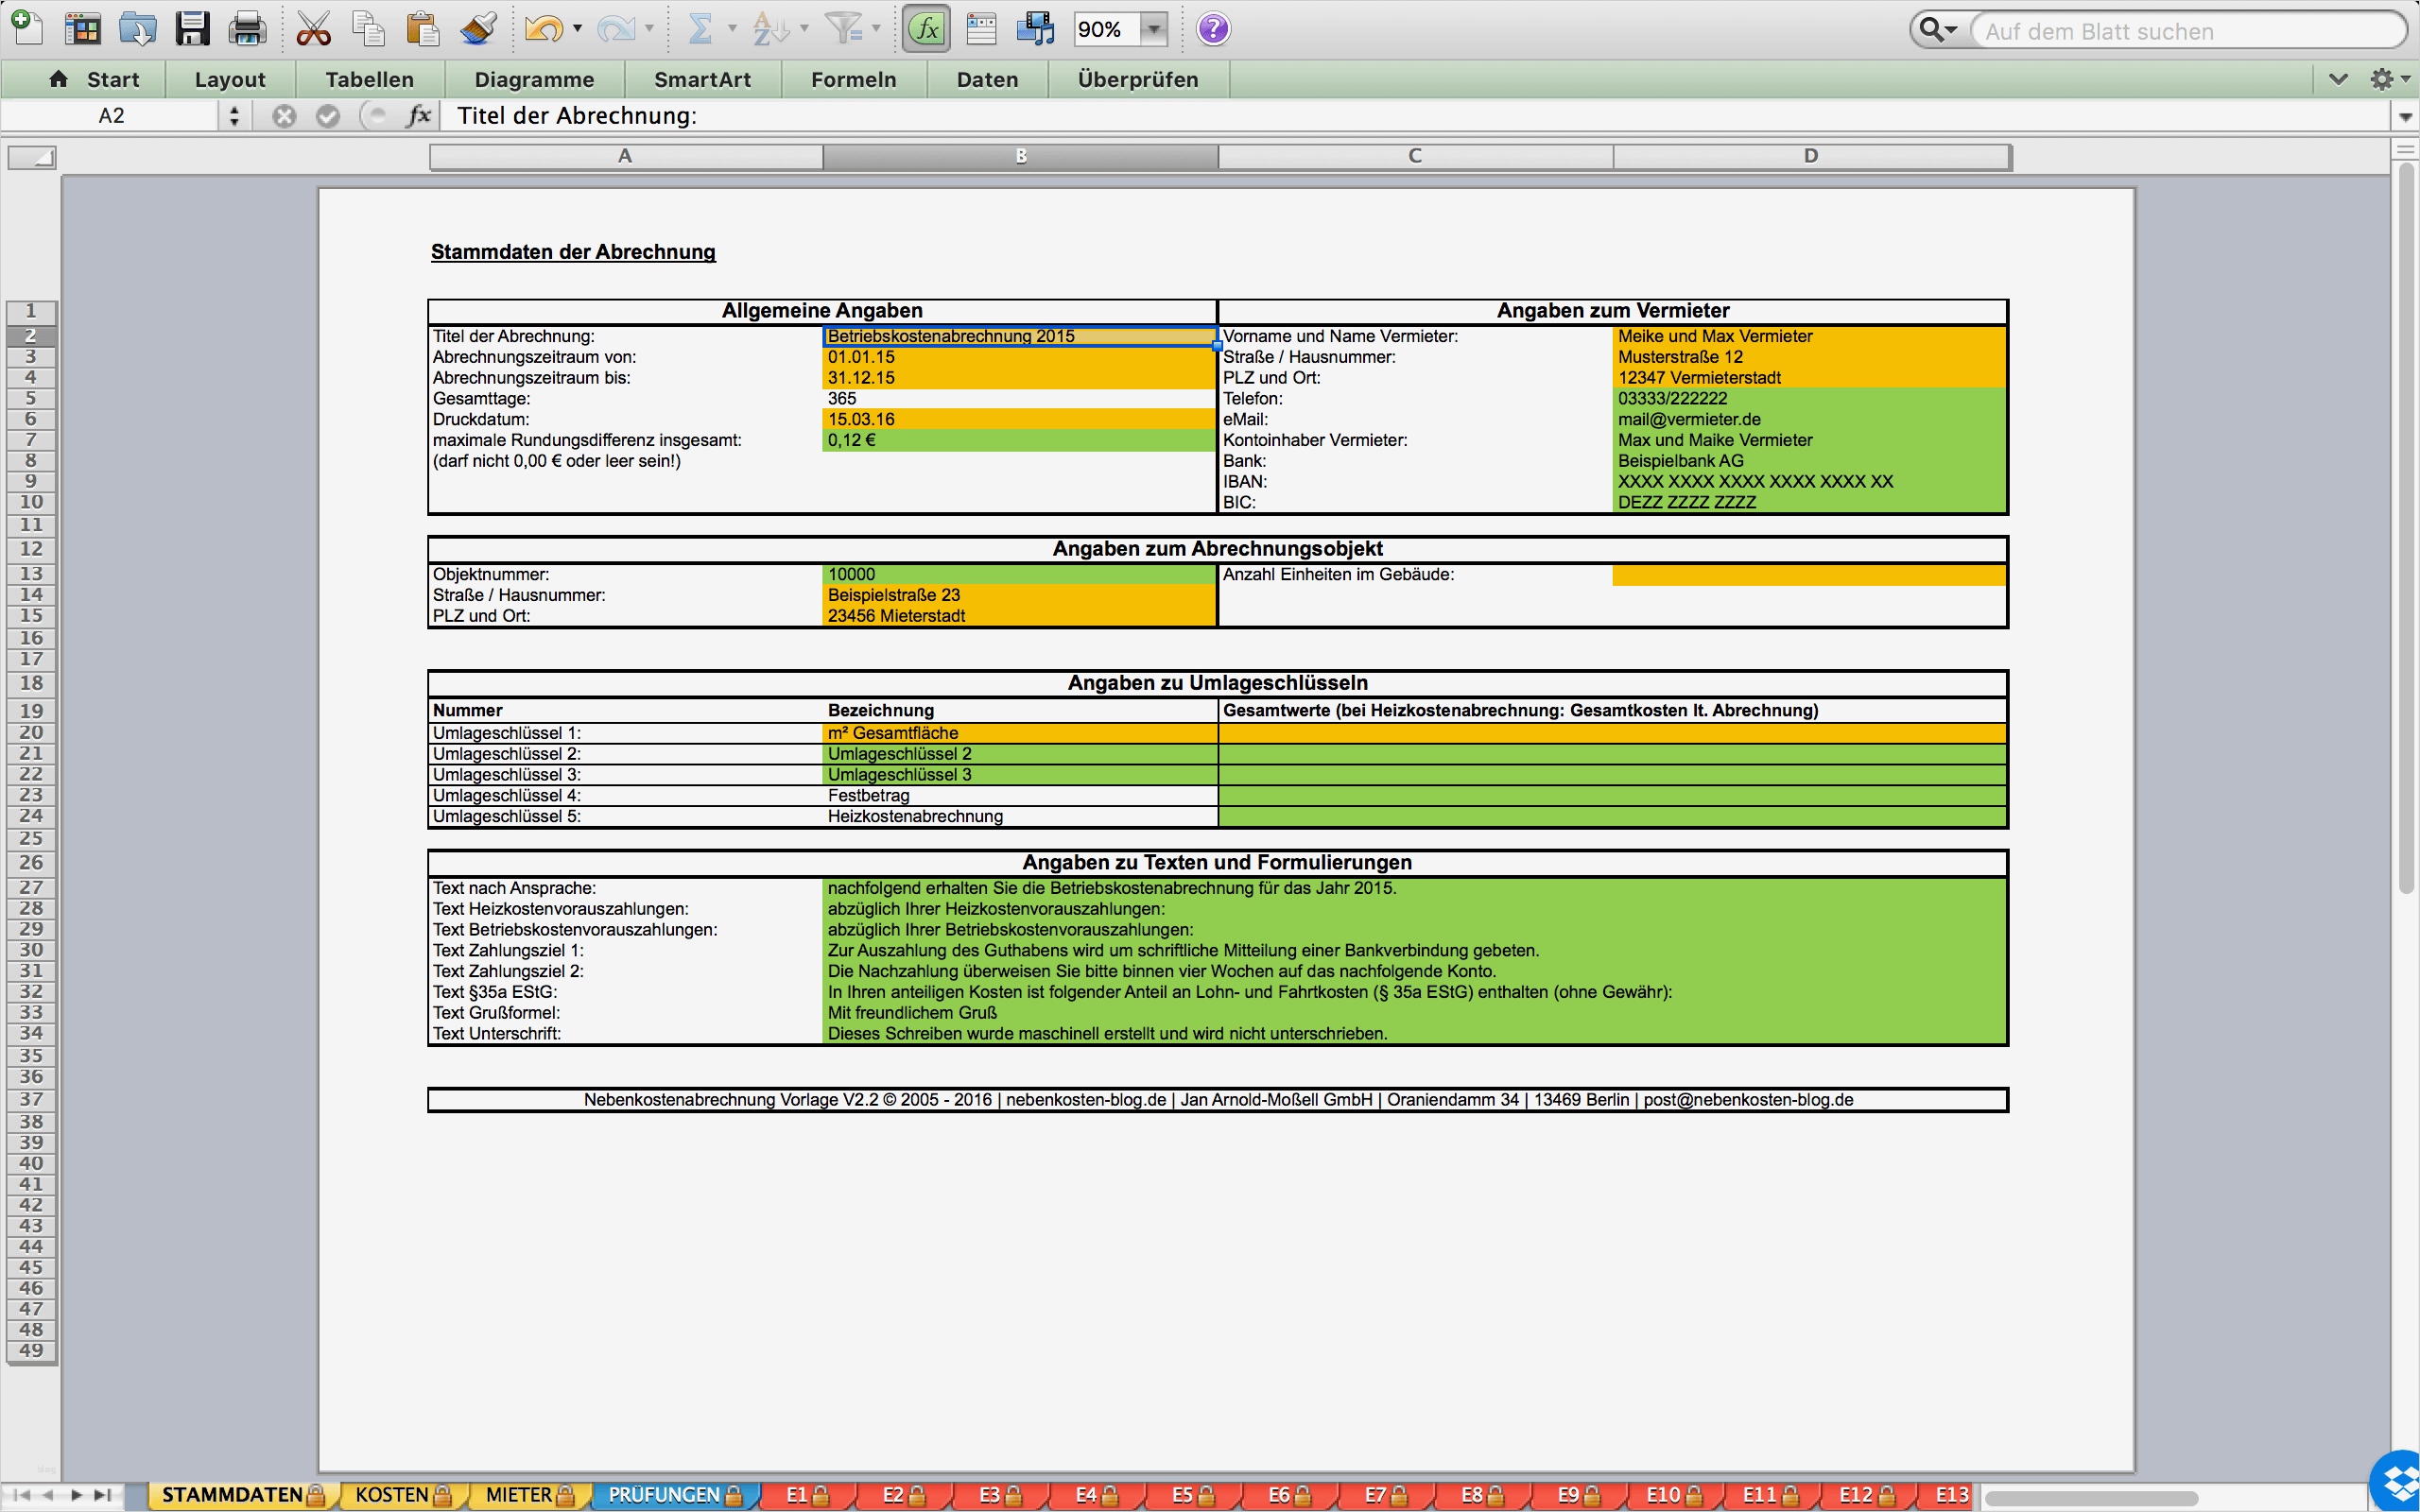The height and width of the screenshot is (1512, 2420).
Task: Paste from clipboard using the clipboard icon
Action: (423, 28)
